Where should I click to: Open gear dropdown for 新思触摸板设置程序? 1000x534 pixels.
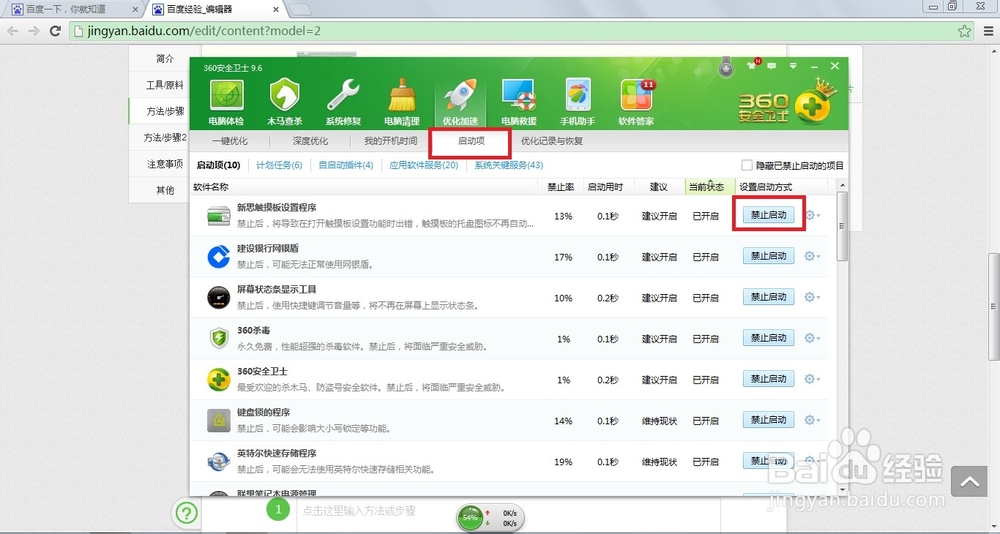pyautogui.click(x=812, y=216)
